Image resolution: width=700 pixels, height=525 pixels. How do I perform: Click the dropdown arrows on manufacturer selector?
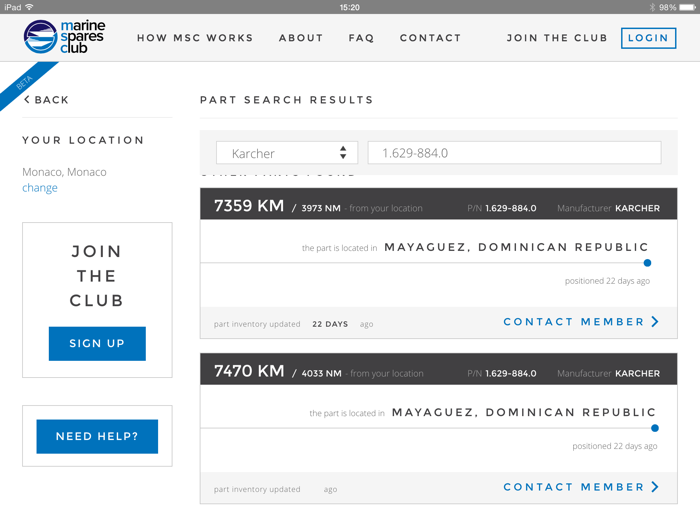(343, 153)
